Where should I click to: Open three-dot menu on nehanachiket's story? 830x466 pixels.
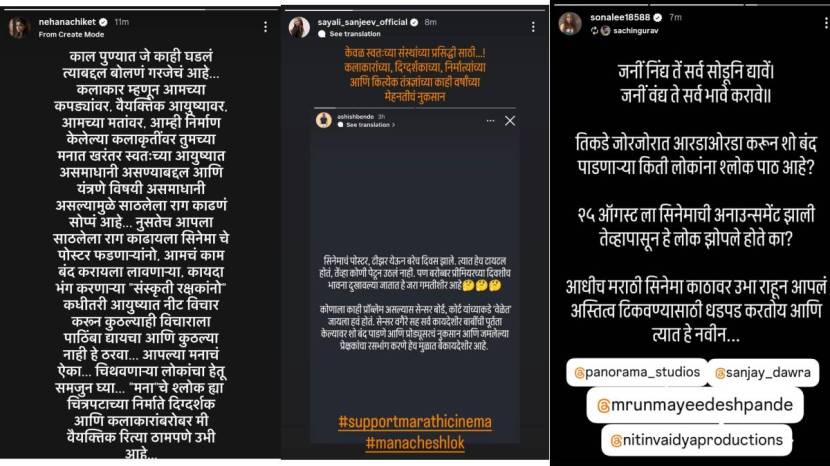(265, 28)
